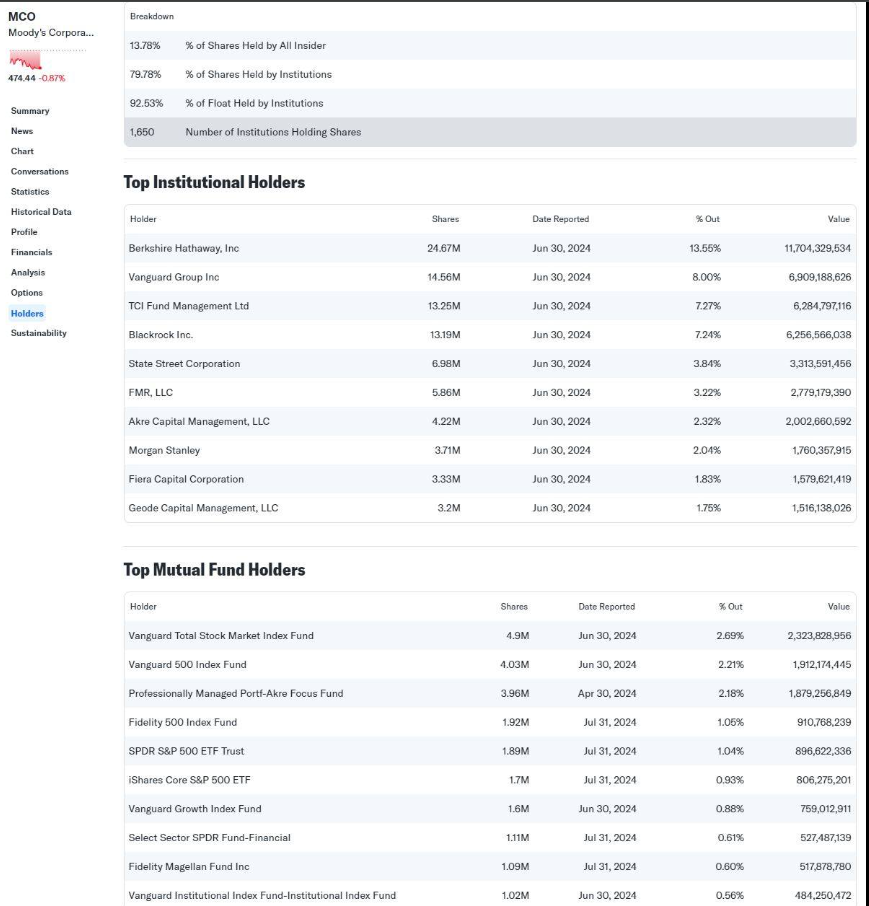
Task: Open Sustainability from the sidebar
Action: (39, 333)
